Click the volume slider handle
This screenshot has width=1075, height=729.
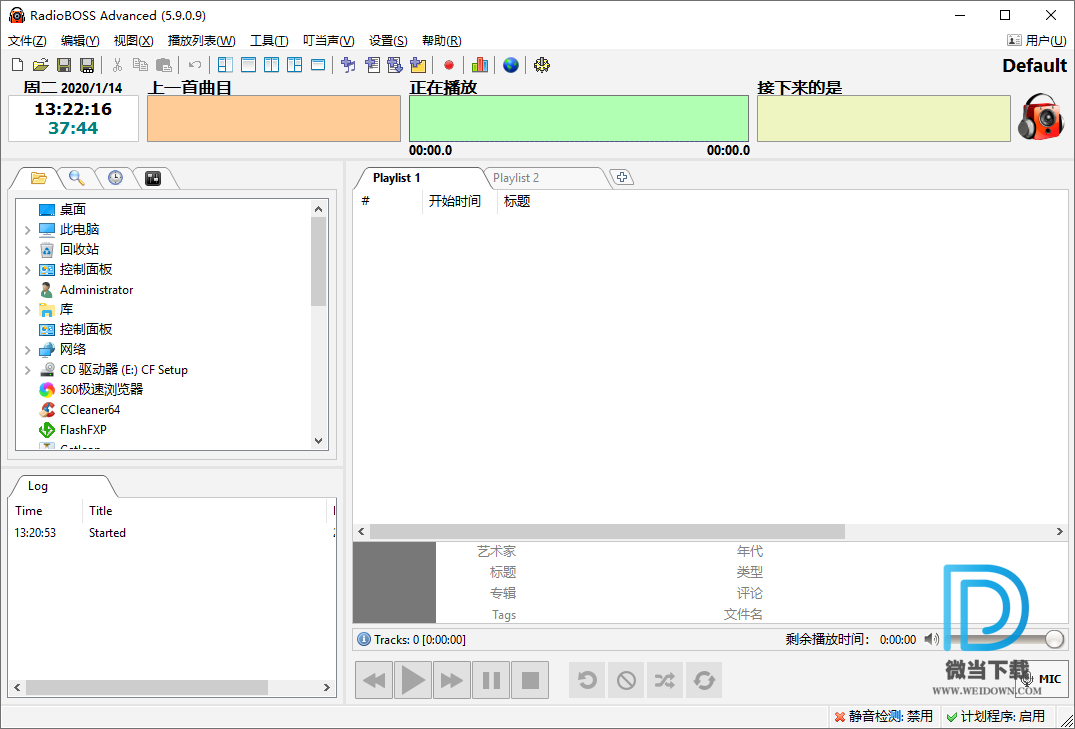pos(1054,639)
